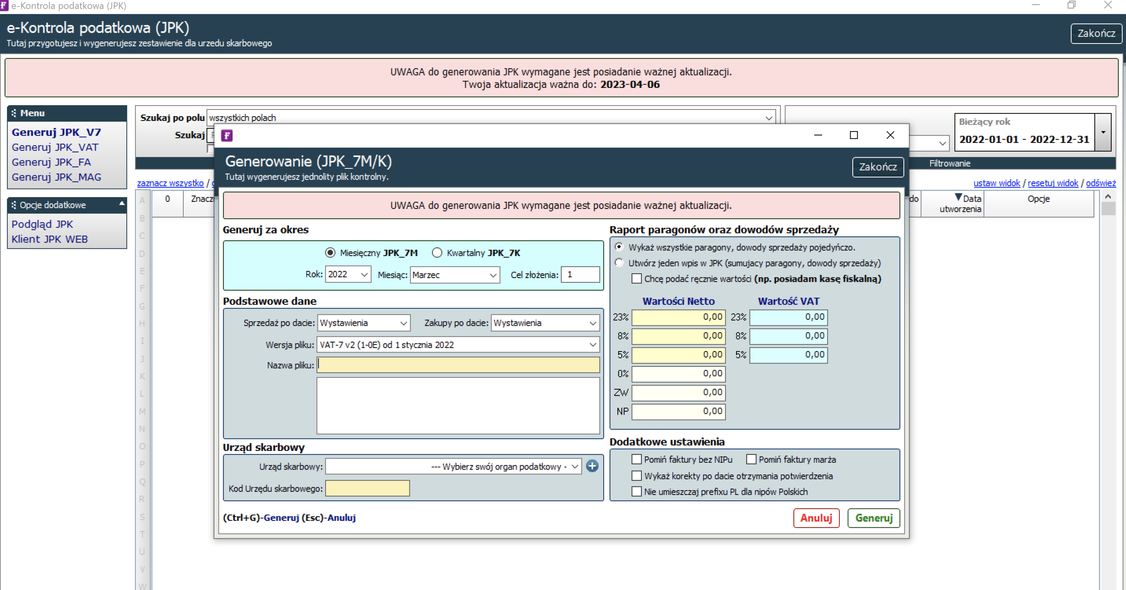Enable Pomiń faktury bez NIPu checkbox
The height and width of the screenshot is (590, 1126).
coord(637,459)
